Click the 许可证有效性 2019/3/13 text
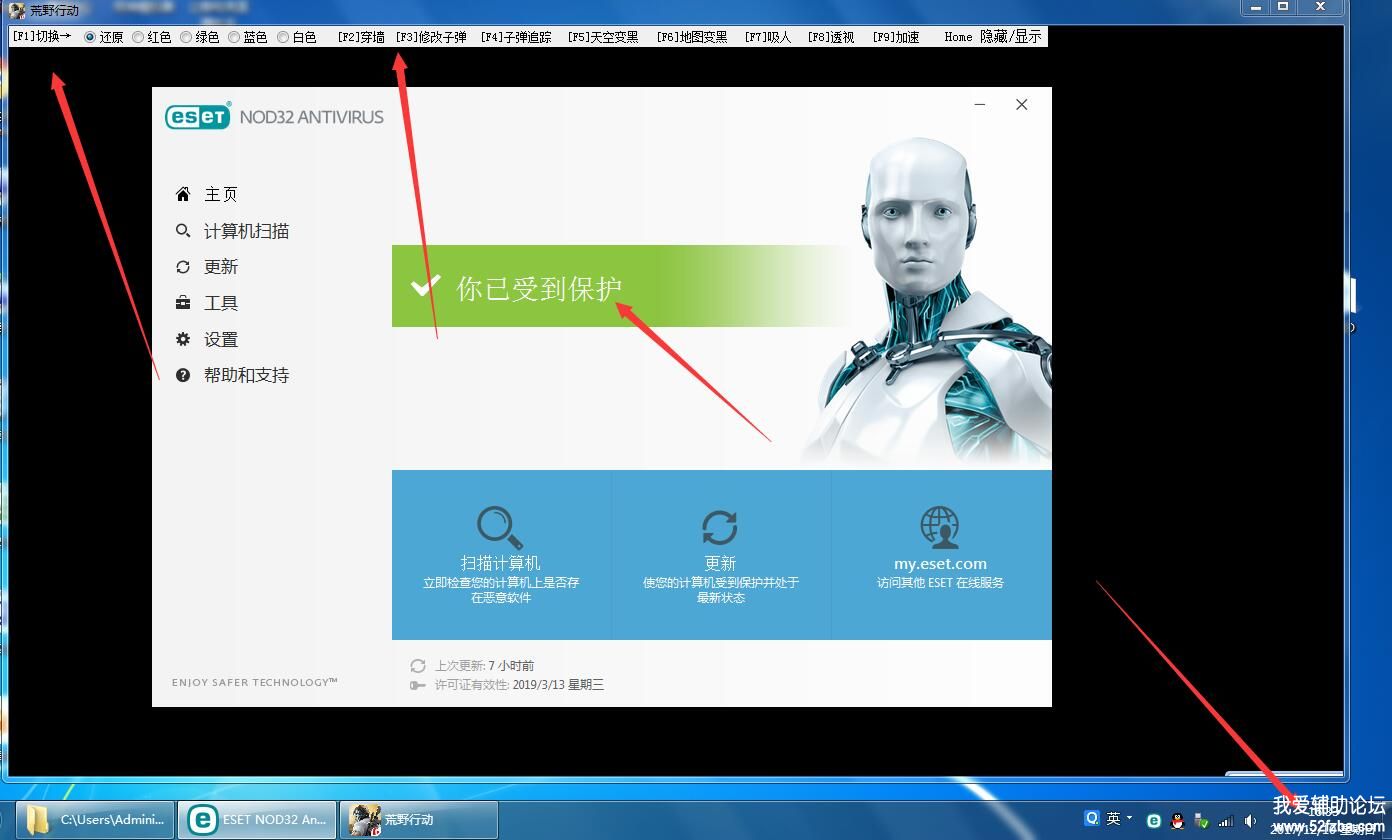 click(519, 685)
